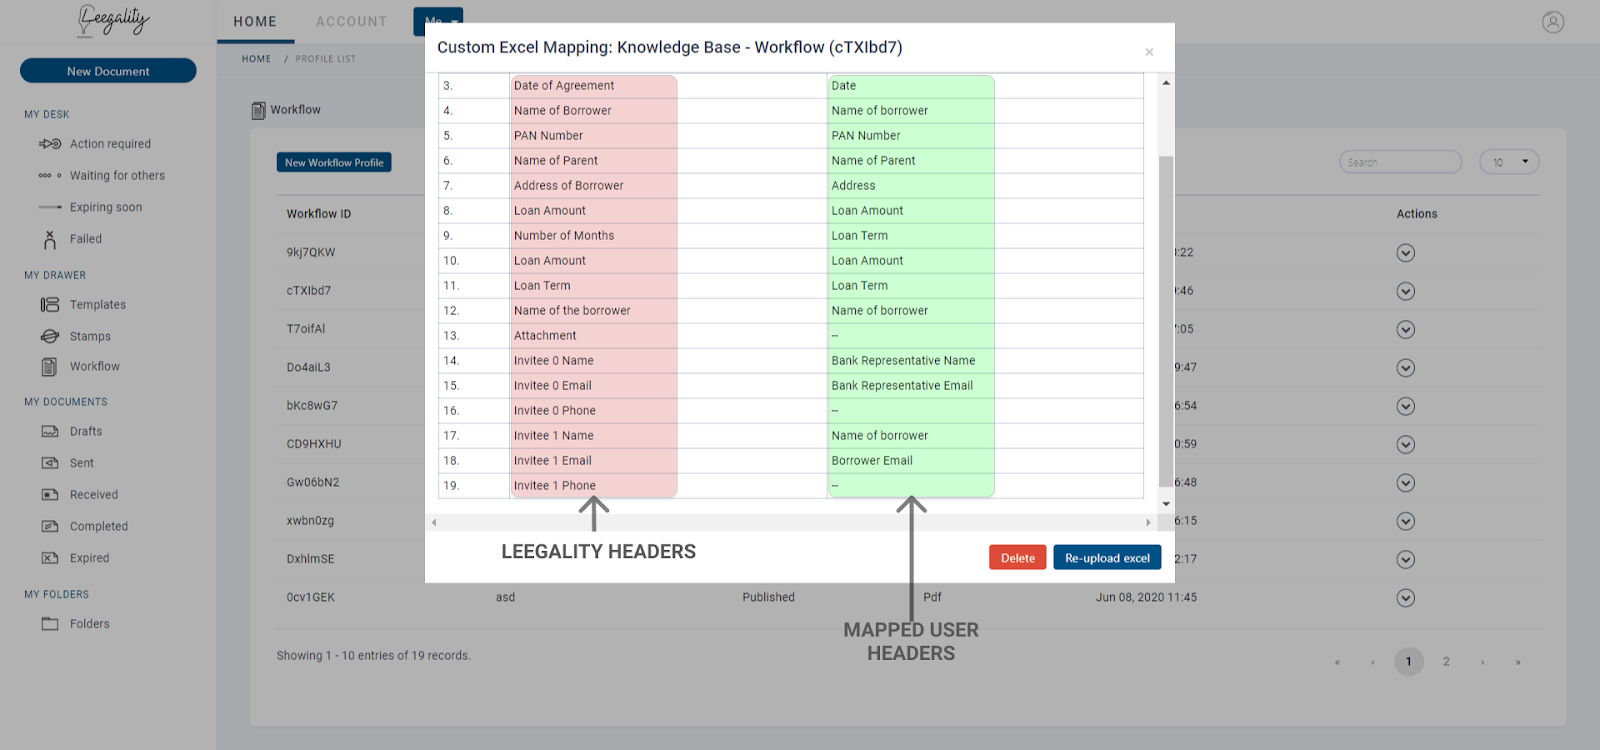The width and height of the screenshot is (1600, 750).
Task: Click the vertical scrollbar up arrow
Action: tap(1166, 82)
